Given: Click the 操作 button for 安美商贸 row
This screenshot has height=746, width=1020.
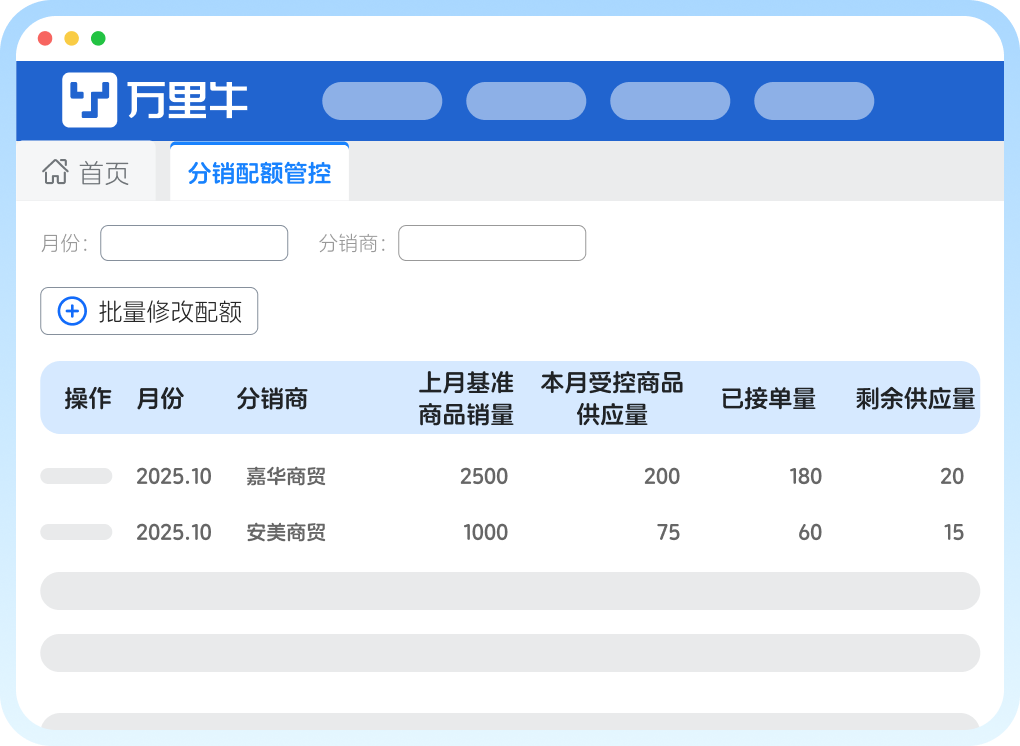Looking at the screenshot, I should click(76, 532).
